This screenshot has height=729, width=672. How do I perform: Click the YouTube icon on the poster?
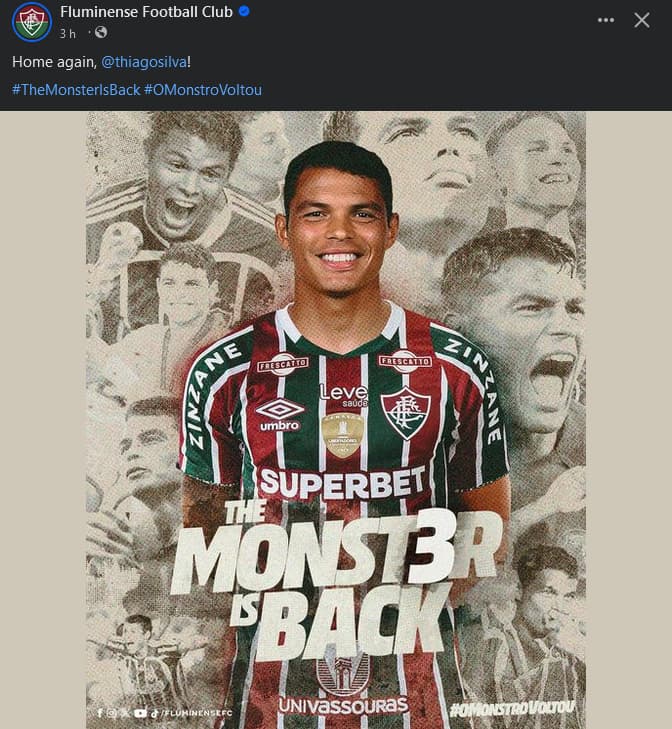click(x=140, y=713)
